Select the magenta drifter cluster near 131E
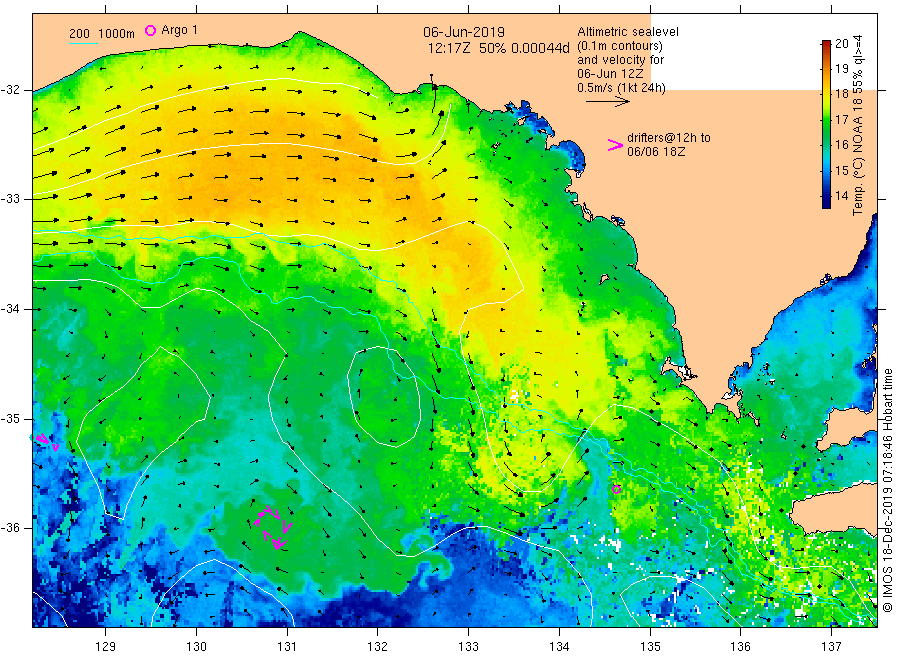Image resolution: width=900 pixels, height=660 pixels. [273, 527]
